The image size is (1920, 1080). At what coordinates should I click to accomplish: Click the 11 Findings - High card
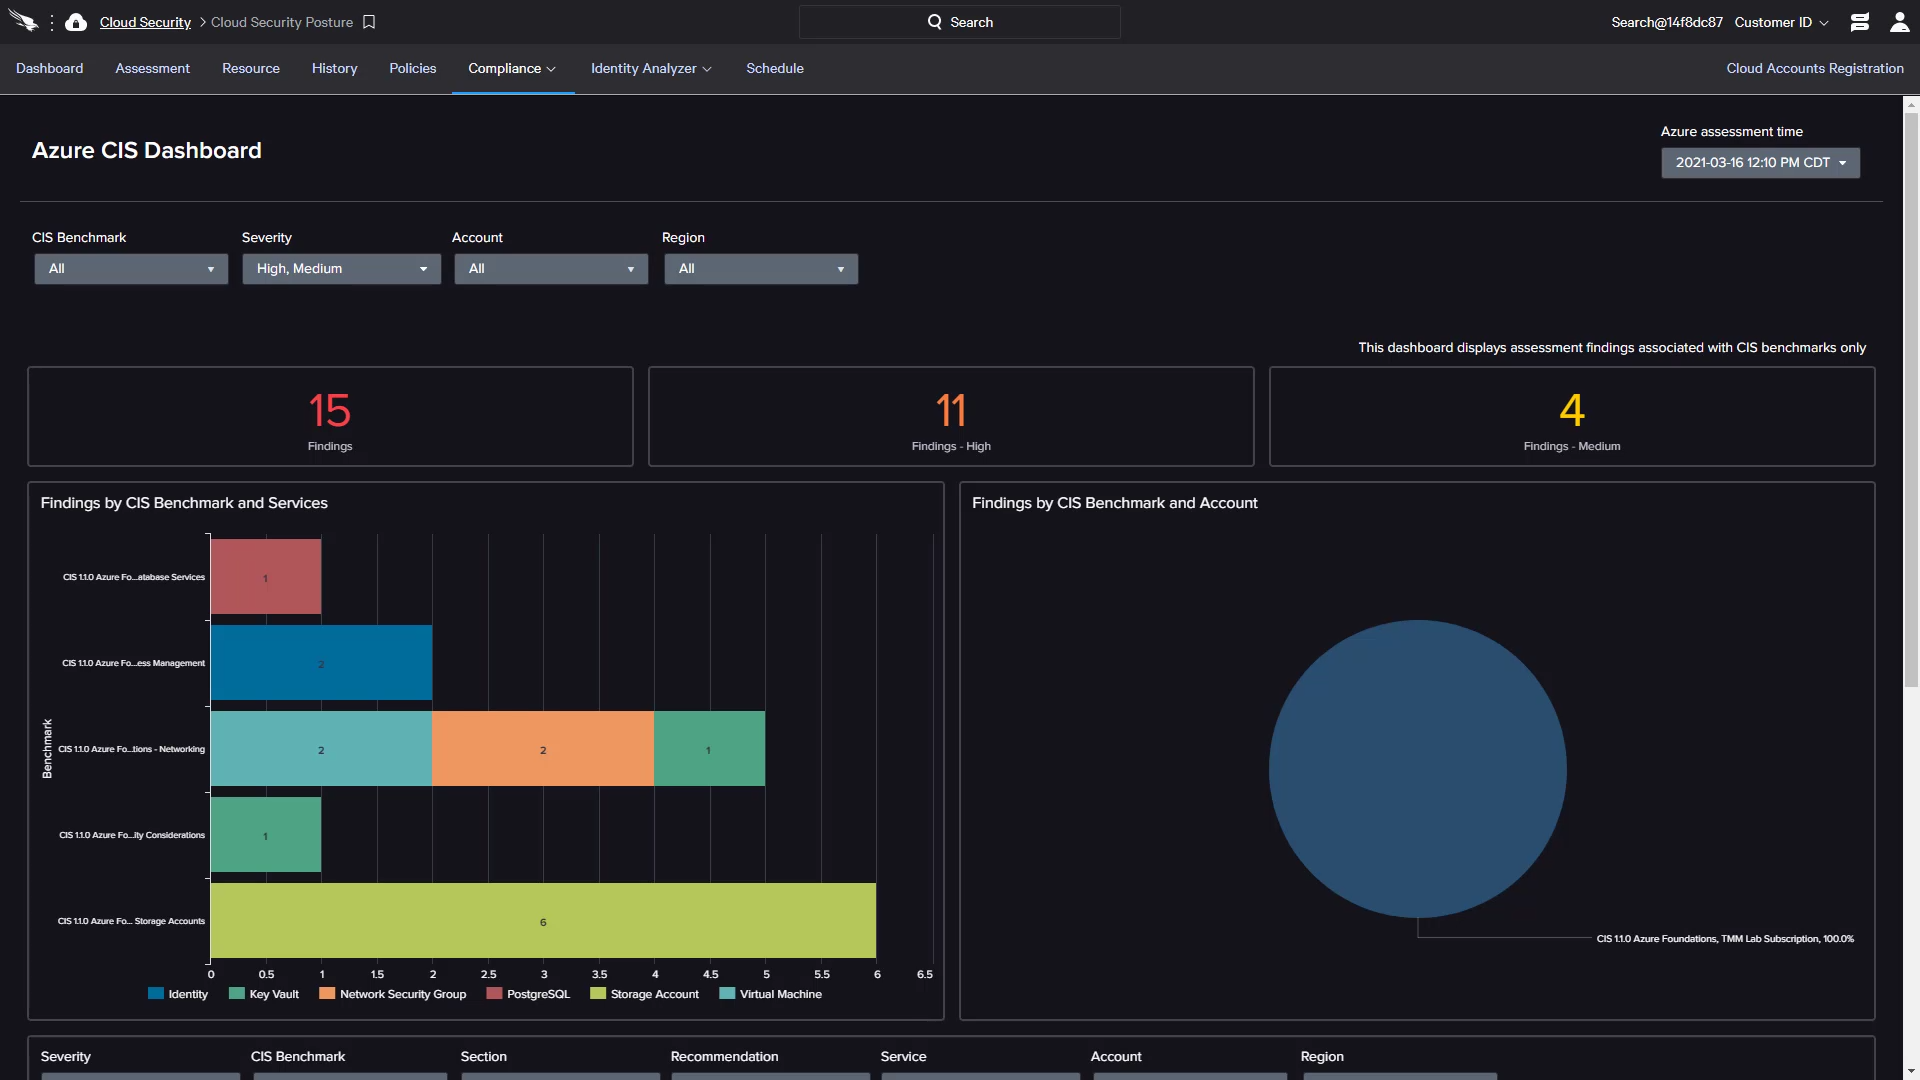pos(951,416)
